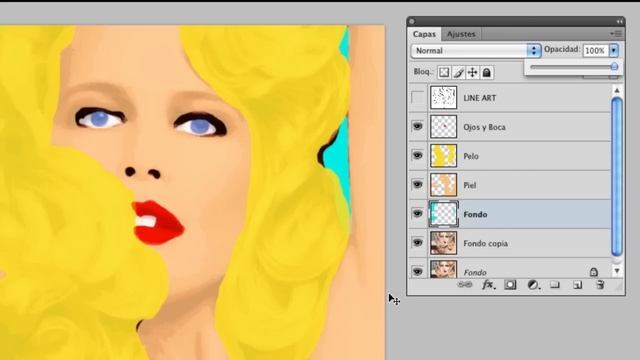Open the layer style fx menu
Viewport: 640px width, 360px height.
489,284
